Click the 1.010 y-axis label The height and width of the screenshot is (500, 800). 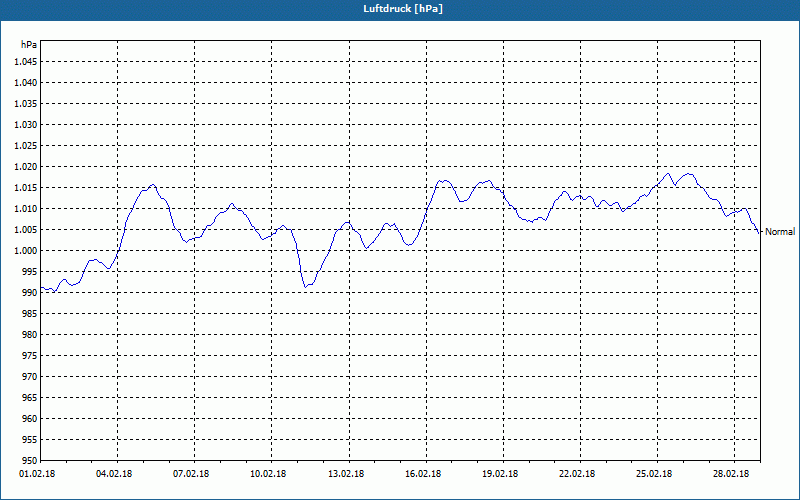point(26,209)
